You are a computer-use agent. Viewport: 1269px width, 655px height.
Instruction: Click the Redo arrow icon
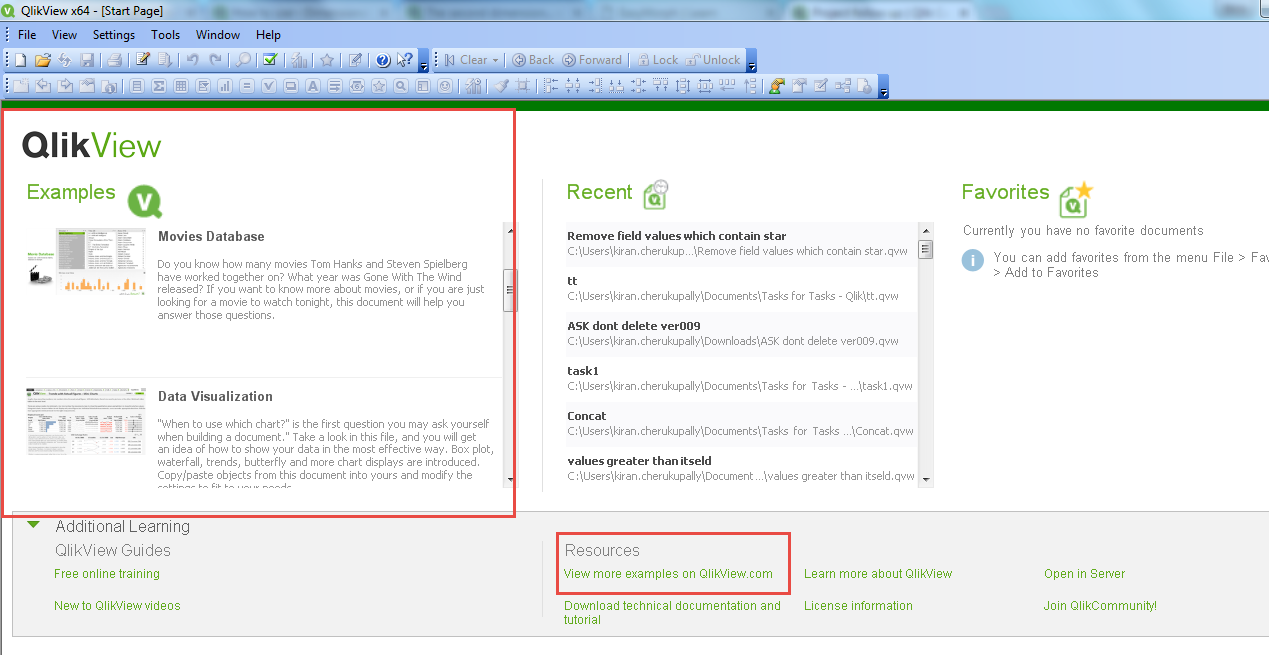click(x=215, y=60)
